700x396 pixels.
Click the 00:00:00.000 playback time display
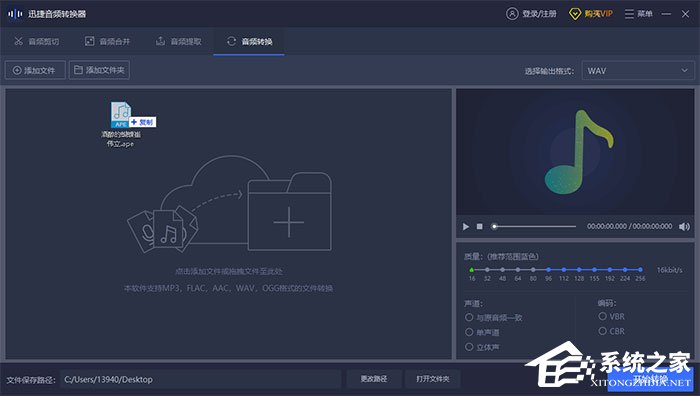pyautogui.click(x=607, y=226)
